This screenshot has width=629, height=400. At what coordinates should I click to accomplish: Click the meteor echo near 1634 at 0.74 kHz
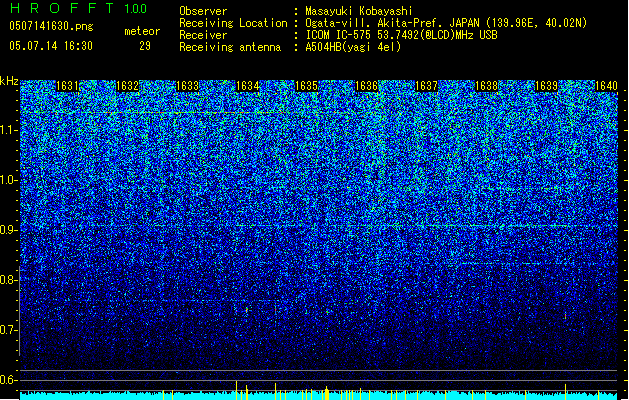click(x=246, y=310)
